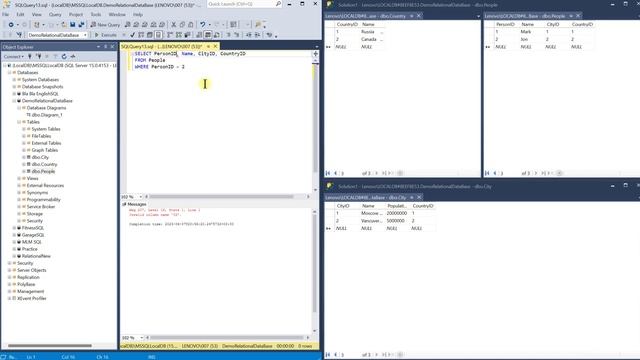The width and height of the screenshot is (640, 360).
Task: Click the Decrease Indent icon
Action: [249, 35]
